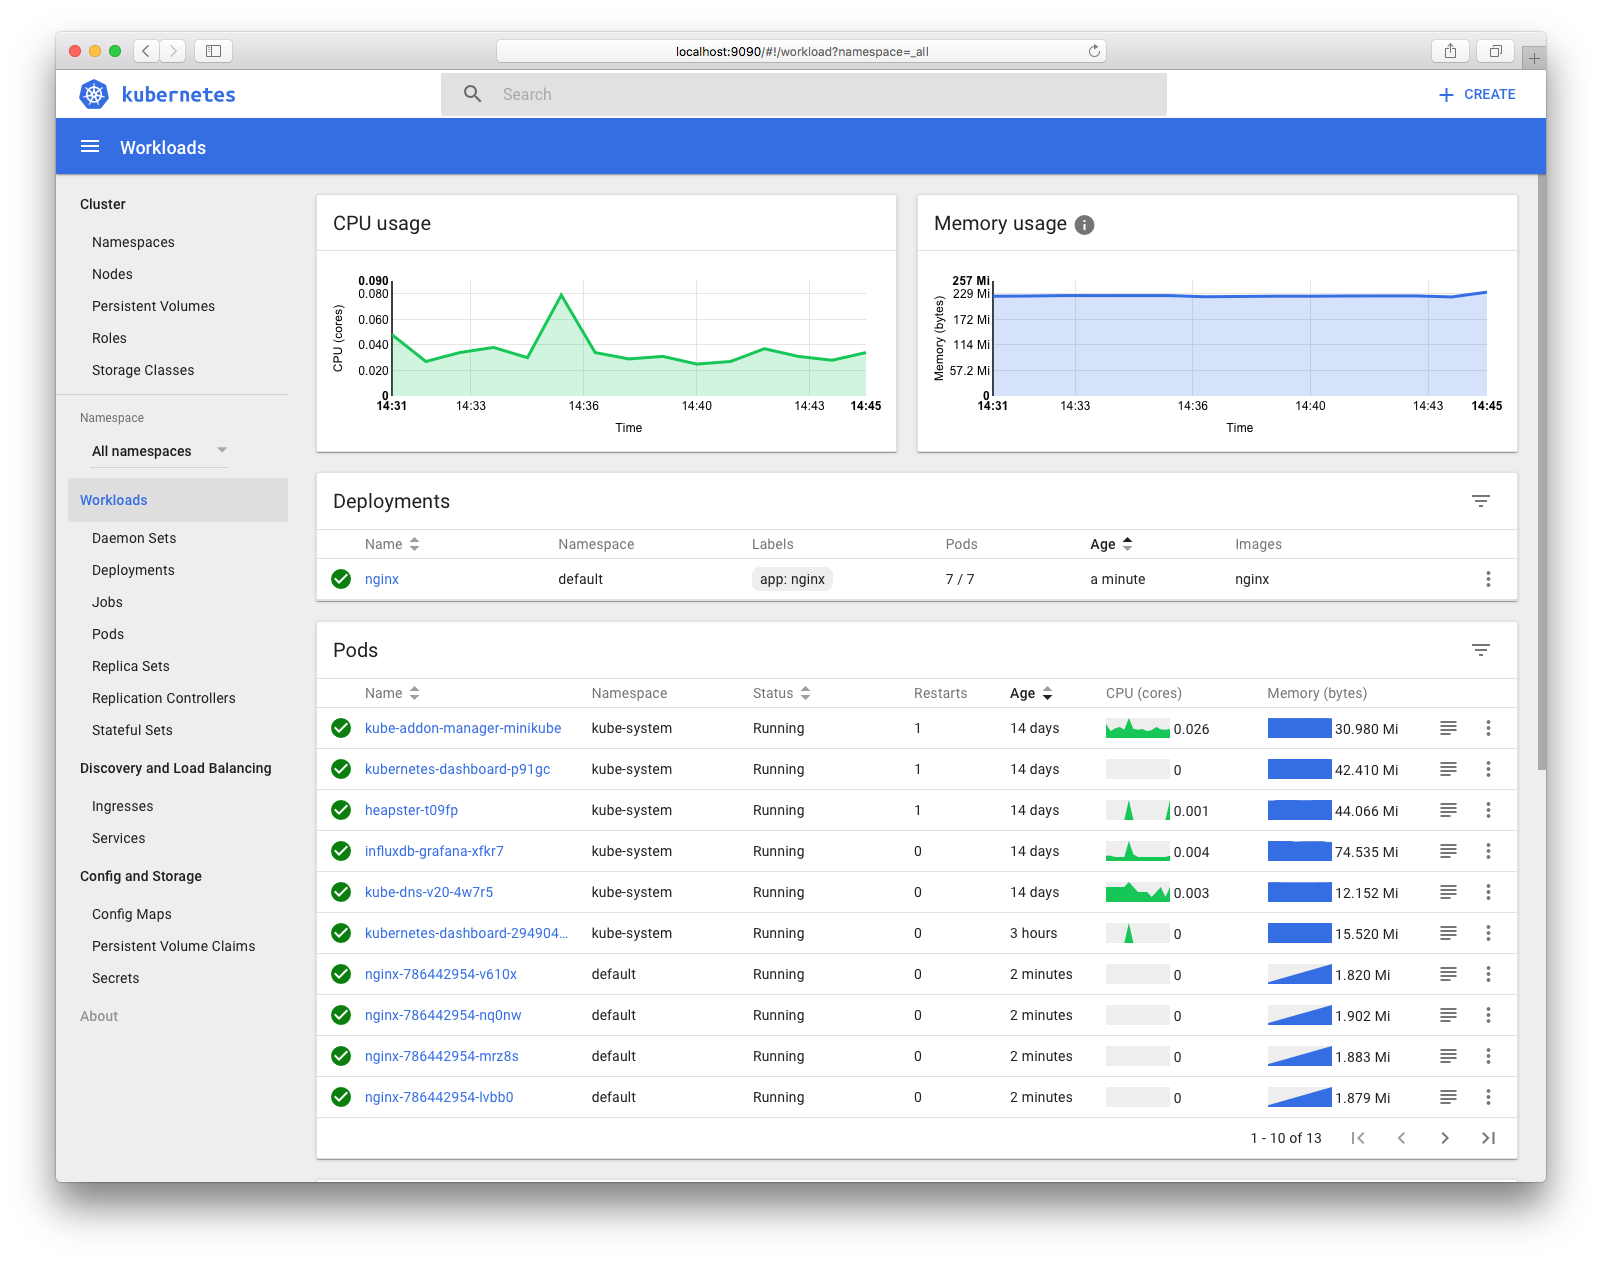Open Ingresses in the sidebar
The image size is (1602, 1262).
123,806
